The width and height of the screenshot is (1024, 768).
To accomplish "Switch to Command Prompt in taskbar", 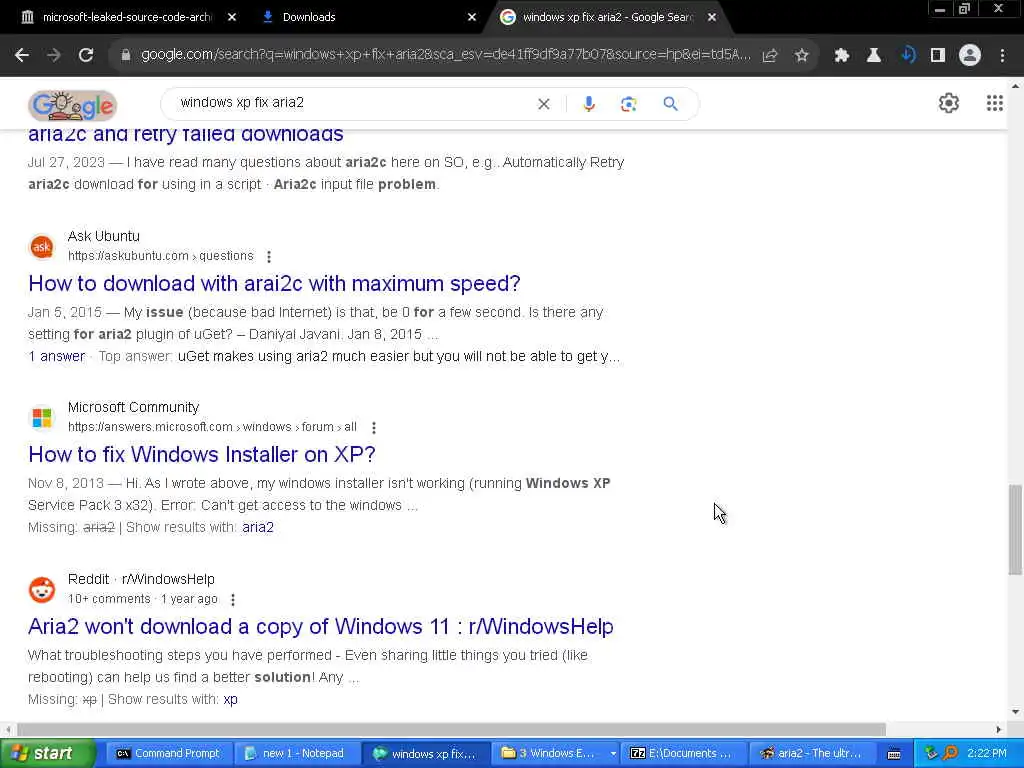I will point(168,754).
